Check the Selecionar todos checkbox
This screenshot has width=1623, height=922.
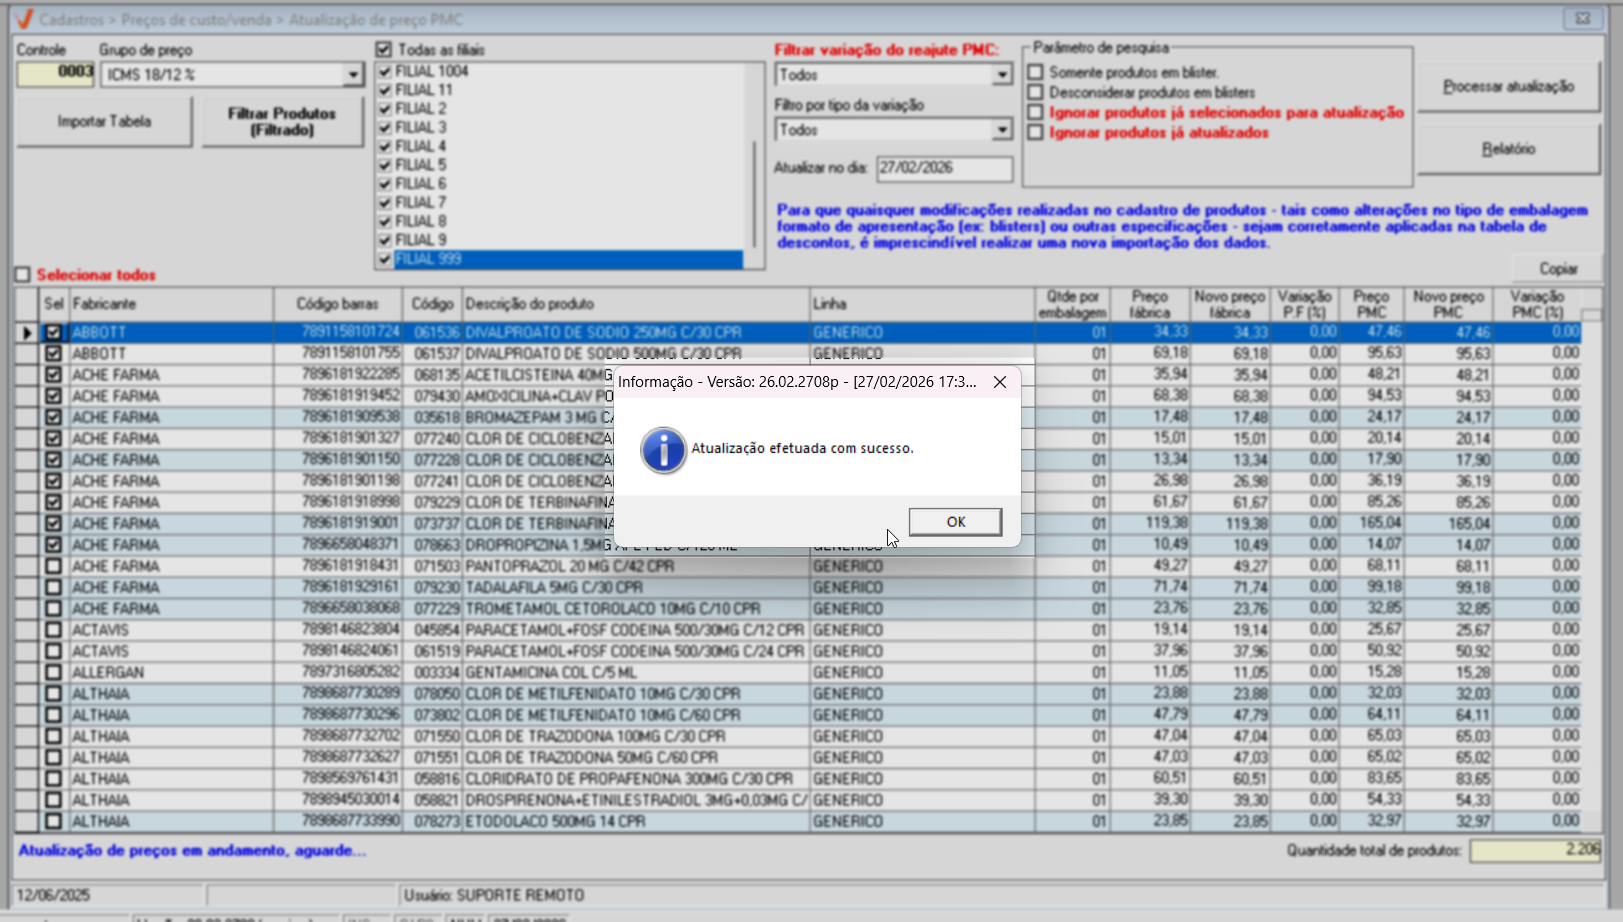click(x=23, y=275)
